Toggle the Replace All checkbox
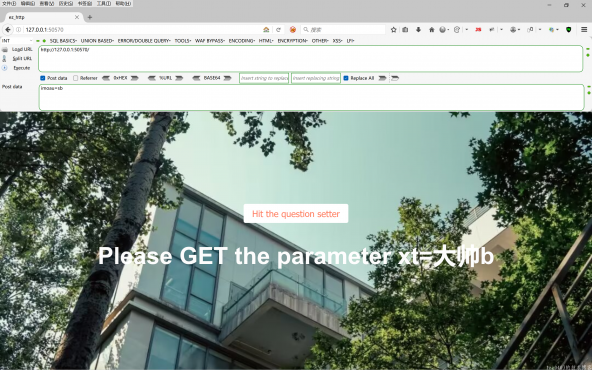The height and width of the screenshot is (370, 592). (346, 78)
